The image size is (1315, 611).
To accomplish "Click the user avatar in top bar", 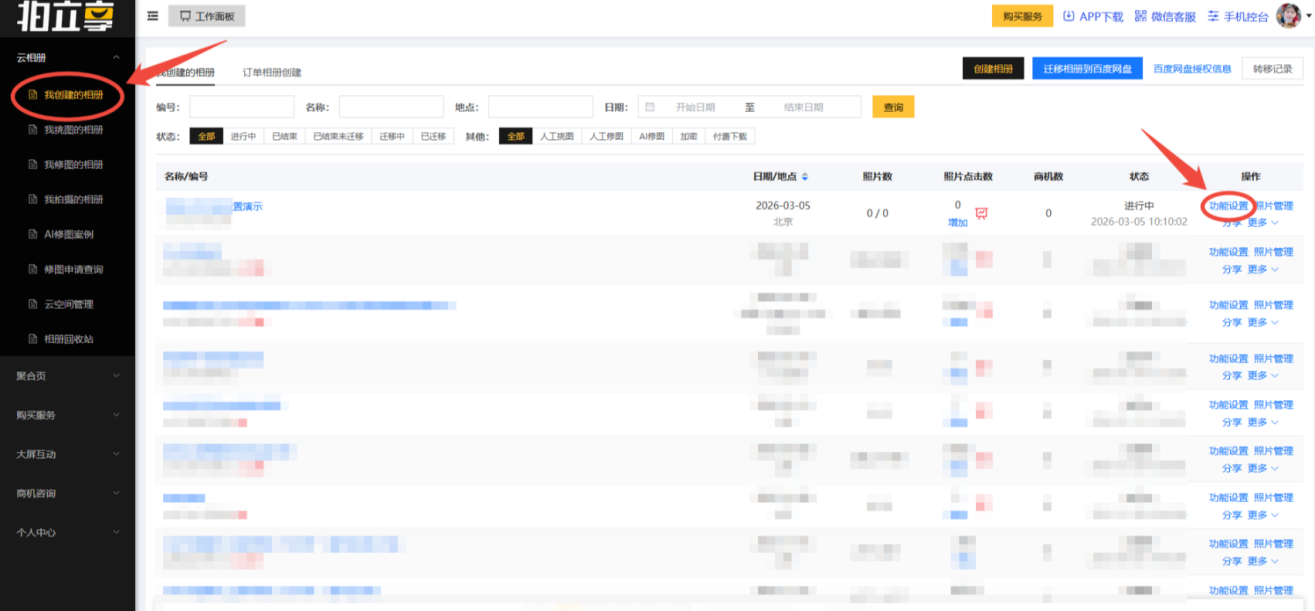I will (1290, 16).
